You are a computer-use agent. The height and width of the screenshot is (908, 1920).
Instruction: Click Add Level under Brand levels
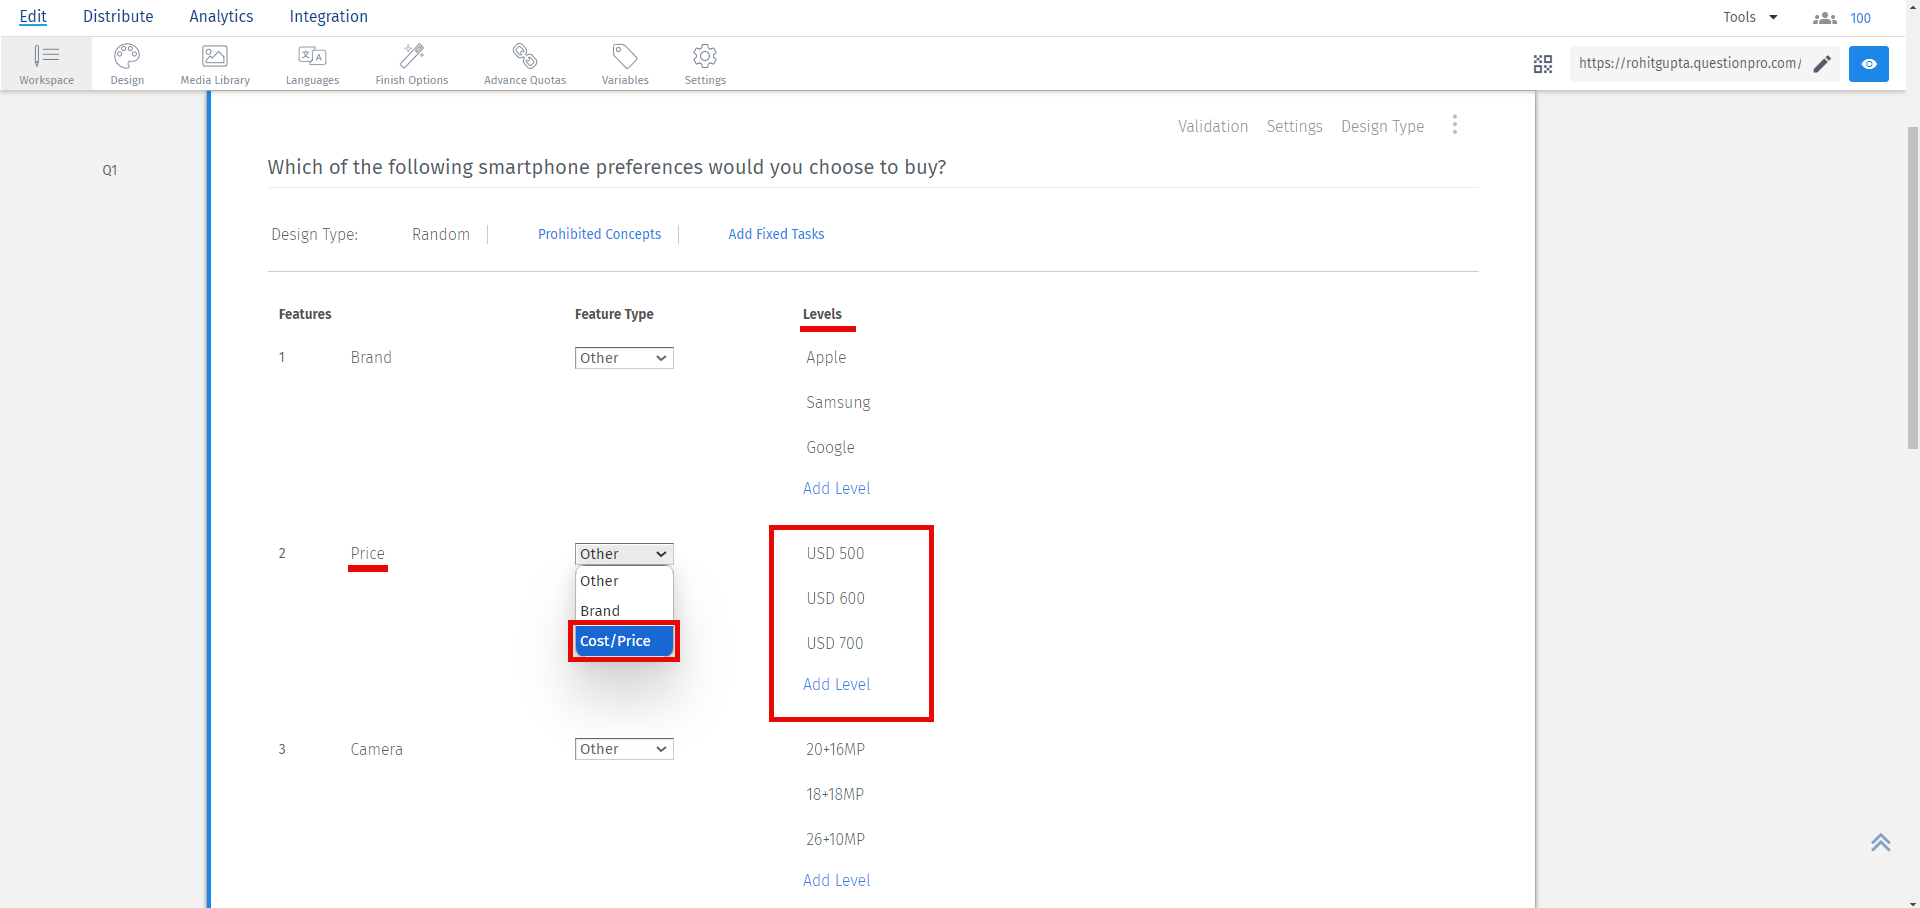pos(837,488)
